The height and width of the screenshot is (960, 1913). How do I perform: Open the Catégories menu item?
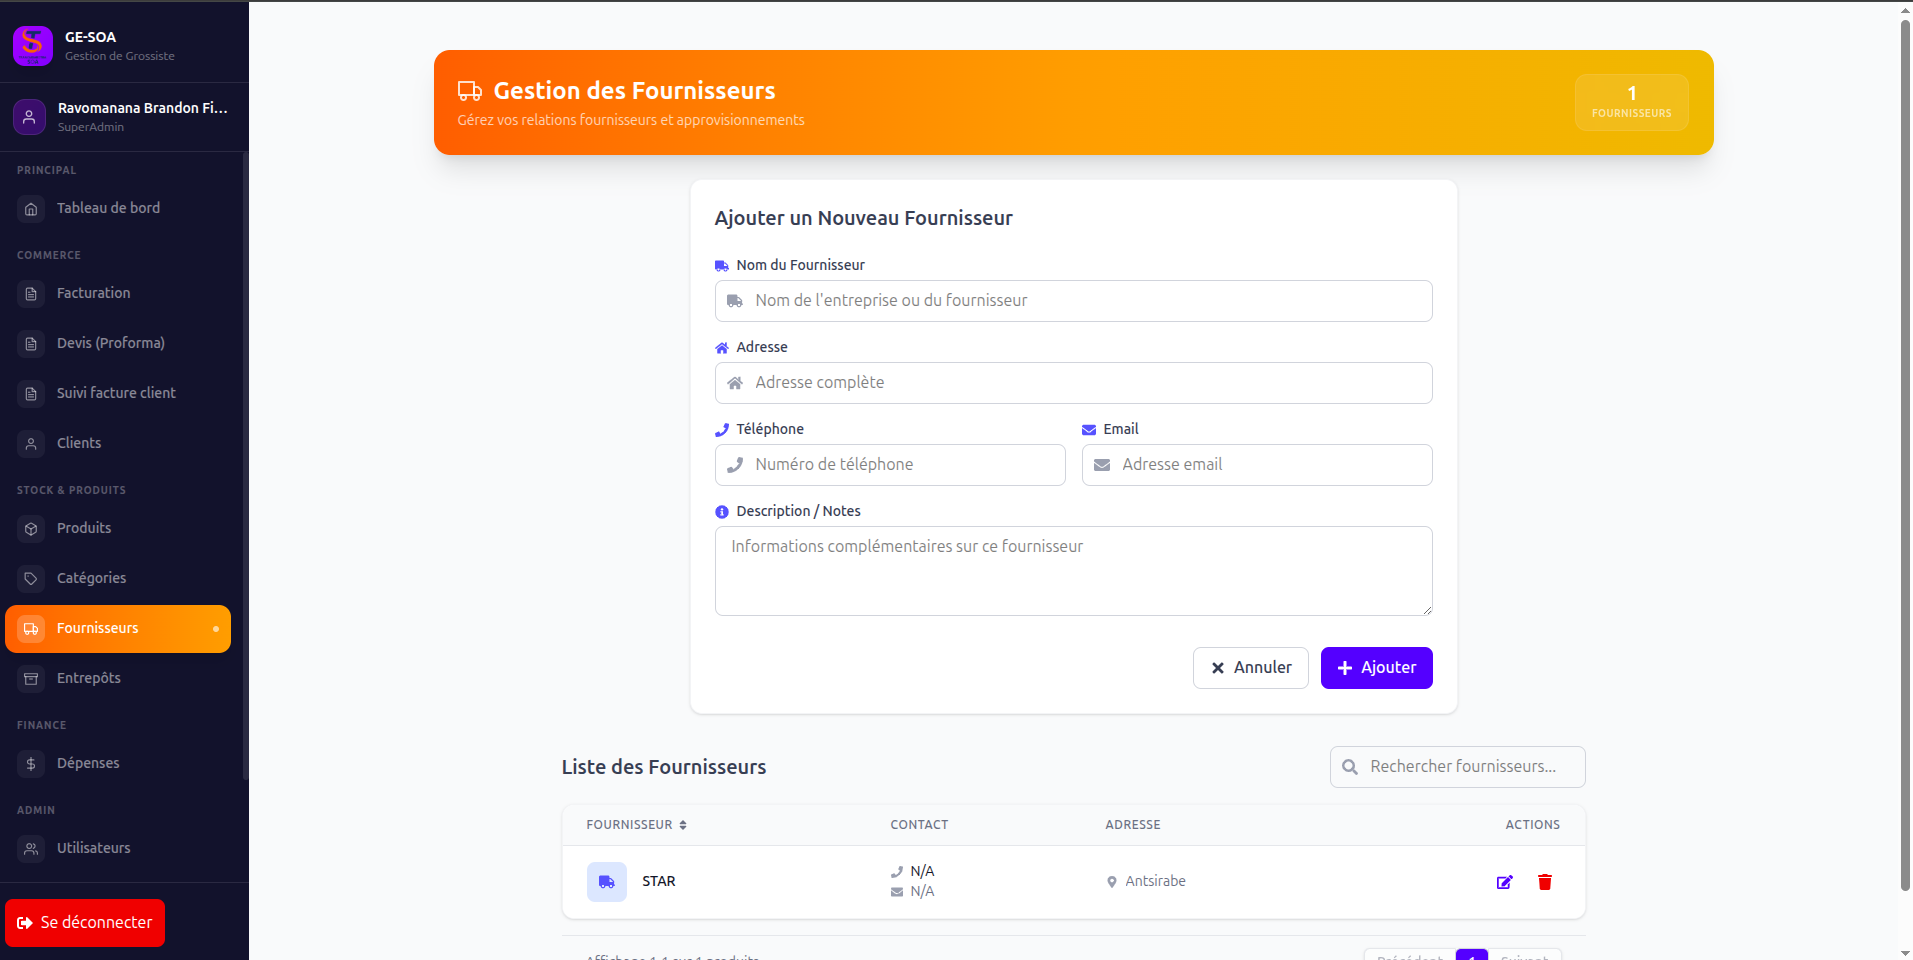pos(118,579)
